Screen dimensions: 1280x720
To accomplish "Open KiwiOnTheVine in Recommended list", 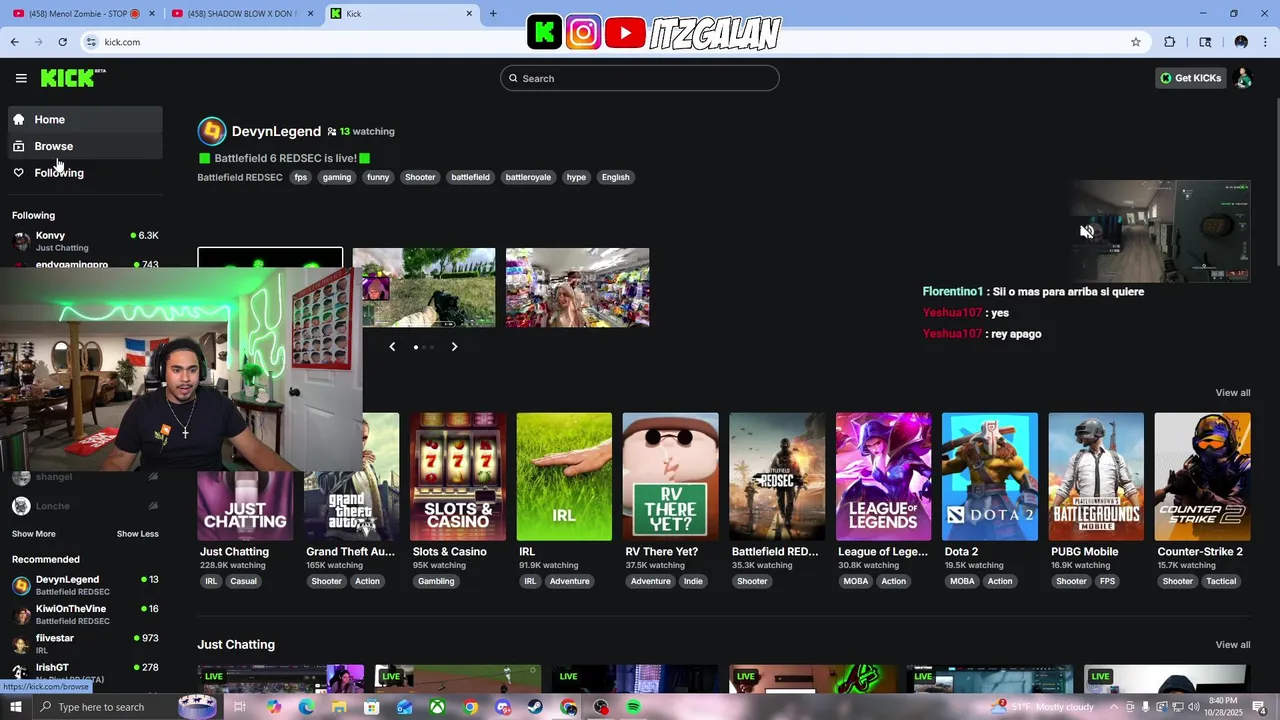I will tap(85, 615).
